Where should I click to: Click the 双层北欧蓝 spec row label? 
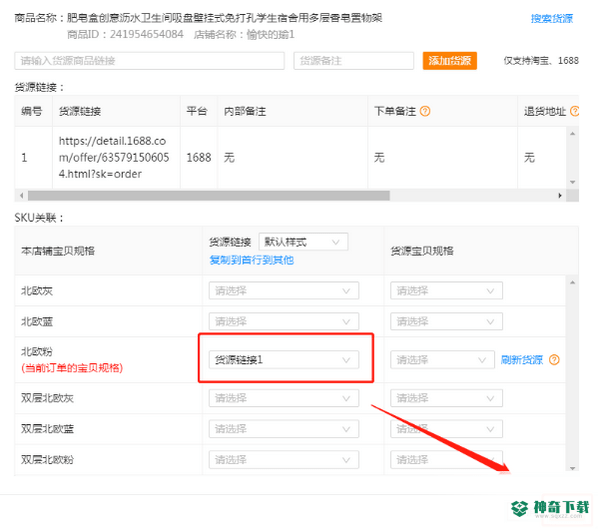tap(47, 429)
